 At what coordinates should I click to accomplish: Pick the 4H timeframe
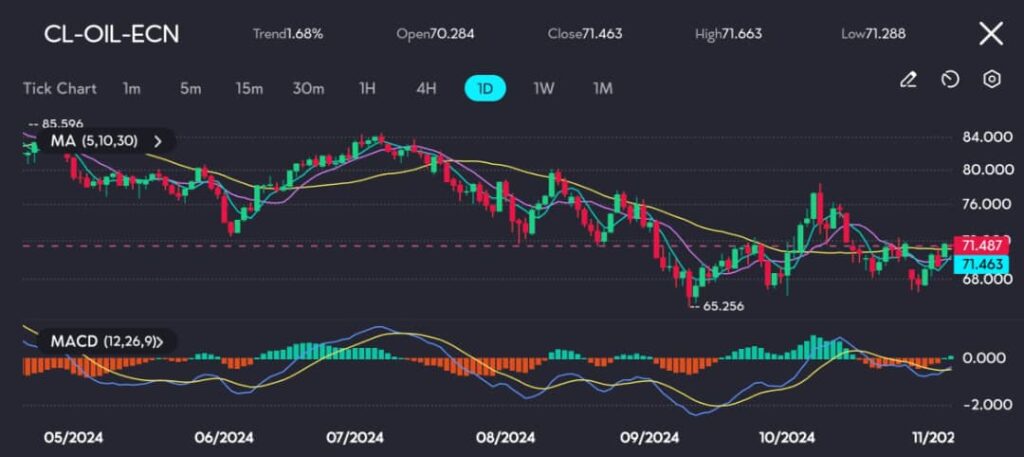tap(426, 88)
